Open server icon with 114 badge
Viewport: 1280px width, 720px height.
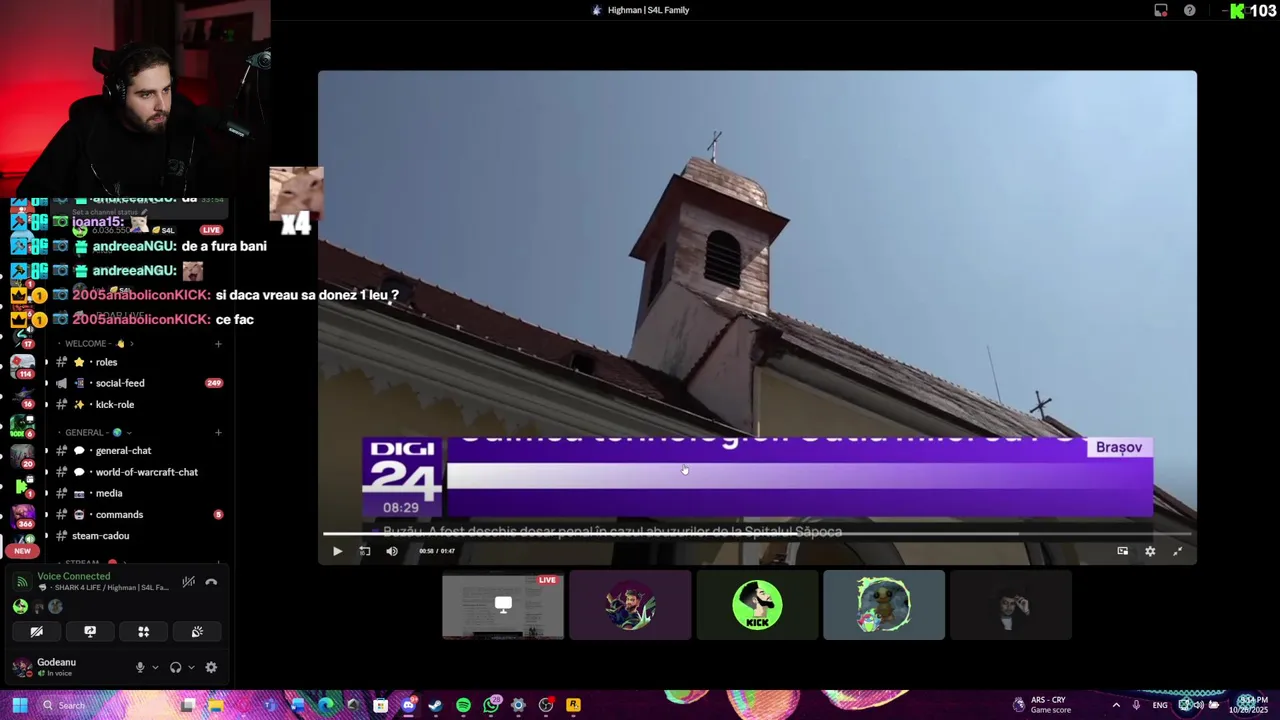22,365
